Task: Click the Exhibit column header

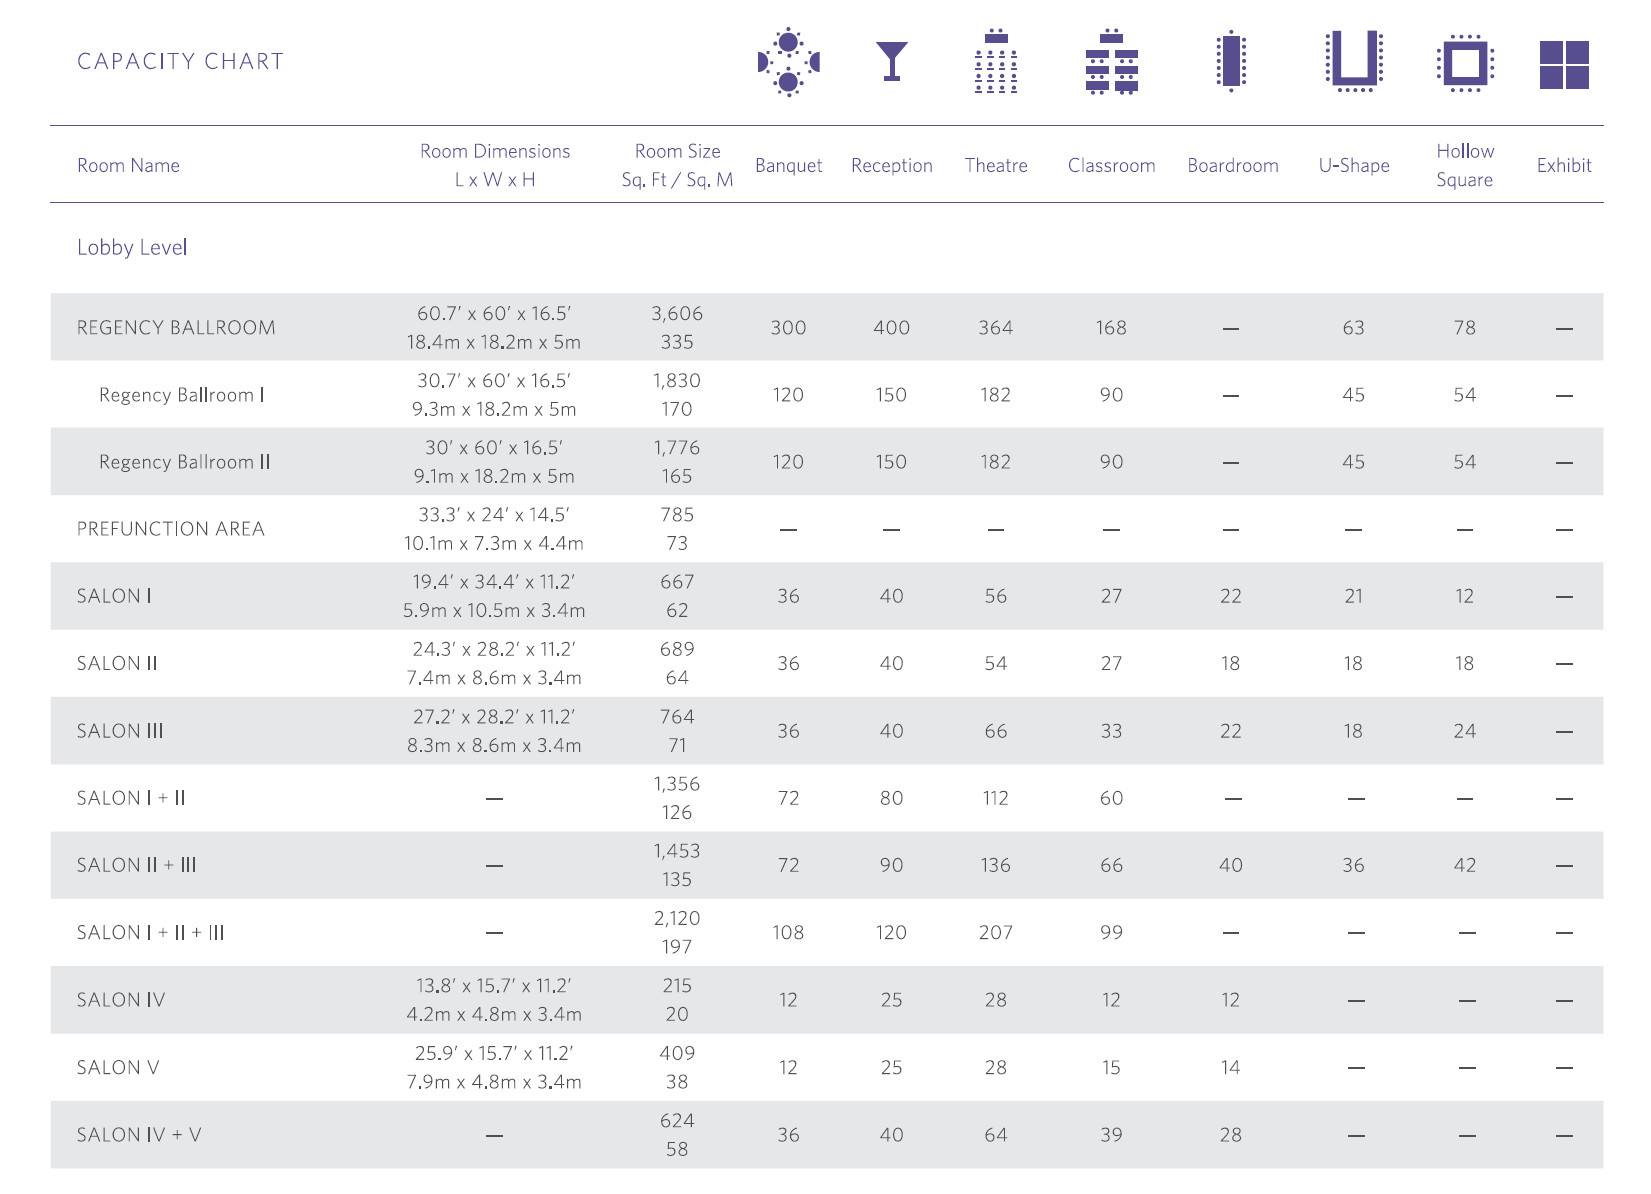Action: 1564,165
